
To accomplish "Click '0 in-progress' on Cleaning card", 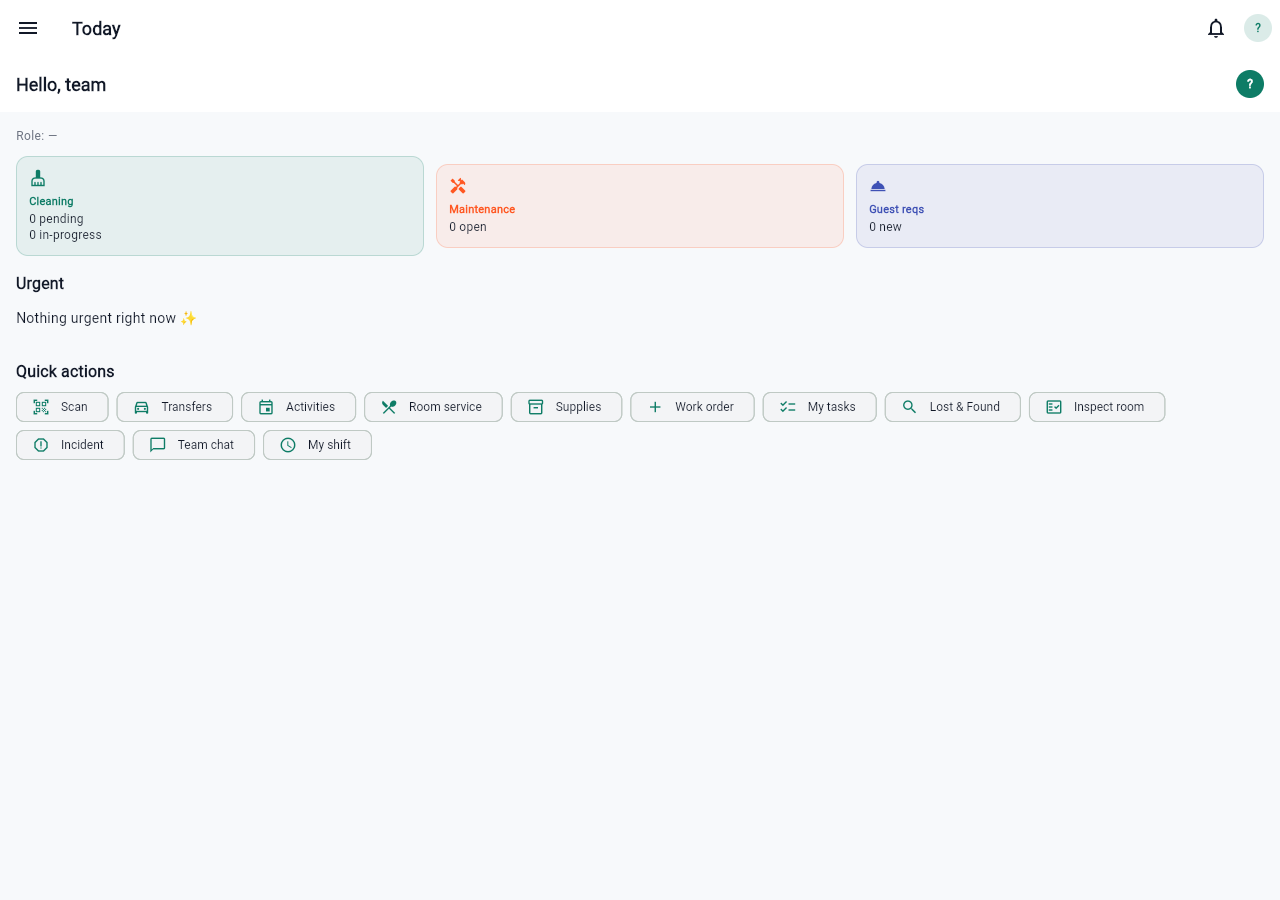I will (x=65, y=235).
